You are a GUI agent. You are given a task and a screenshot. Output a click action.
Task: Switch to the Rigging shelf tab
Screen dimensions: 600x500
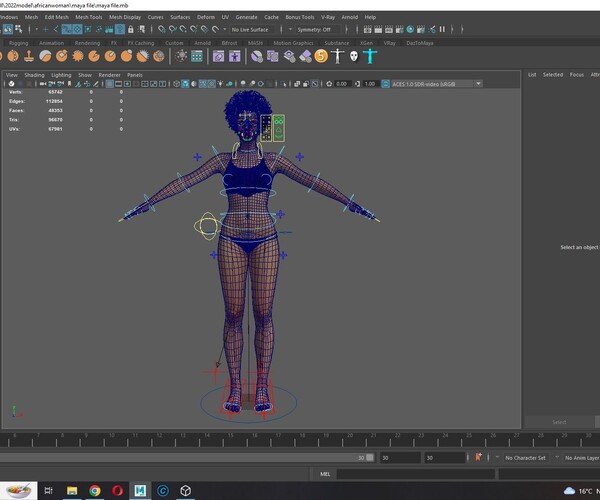click(18, 43)
